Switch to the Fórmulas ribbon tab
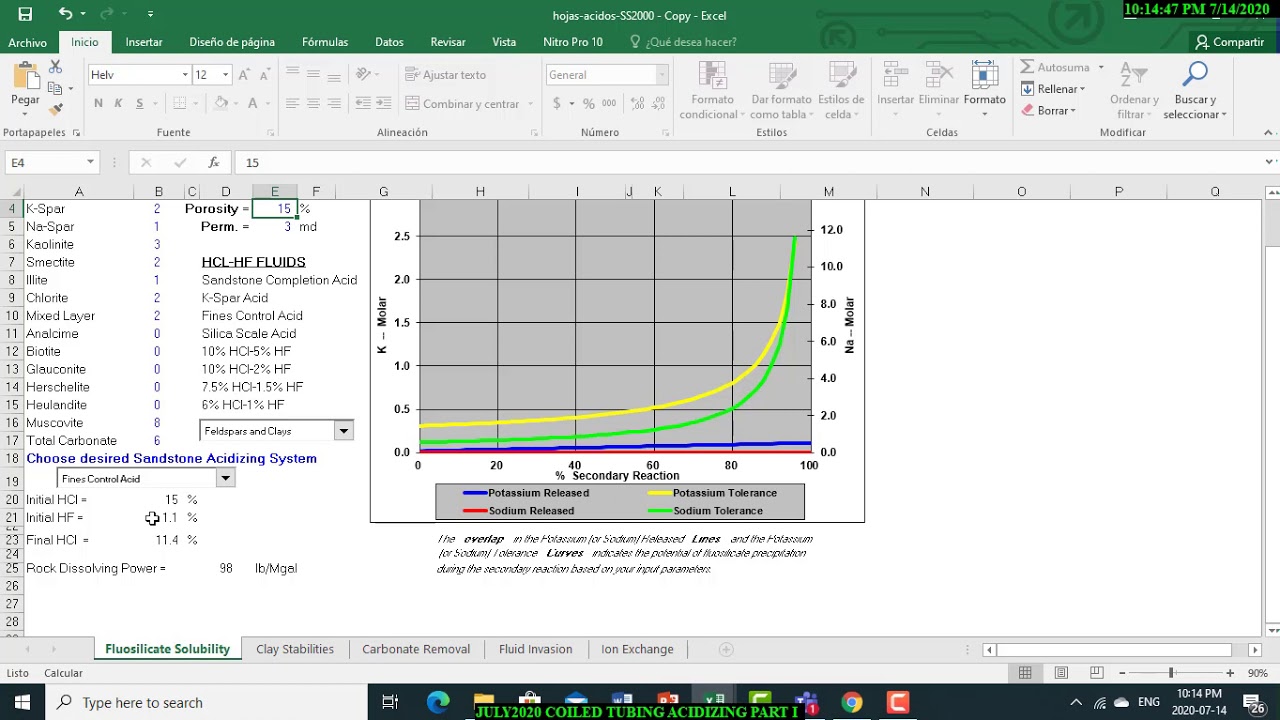This screenshot has width=1280, height=720. [325, 42]
